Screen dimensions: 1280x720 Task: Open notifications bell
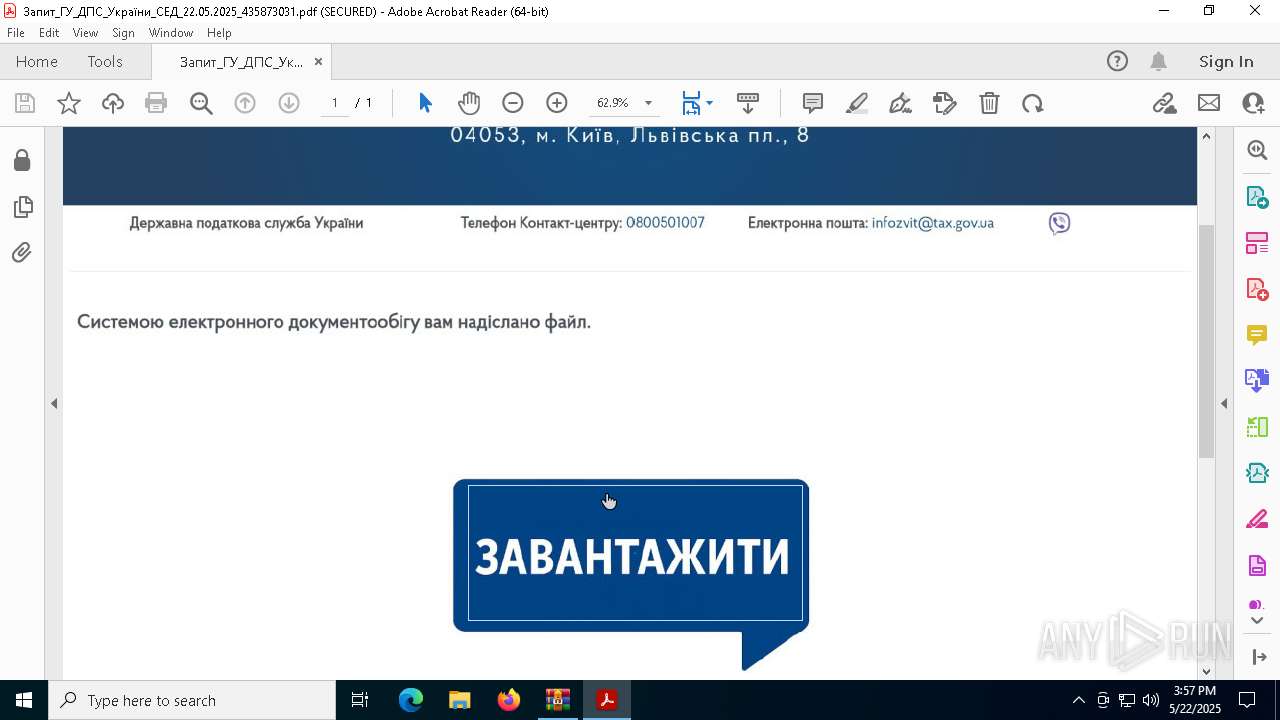(x=1158, y=62)
